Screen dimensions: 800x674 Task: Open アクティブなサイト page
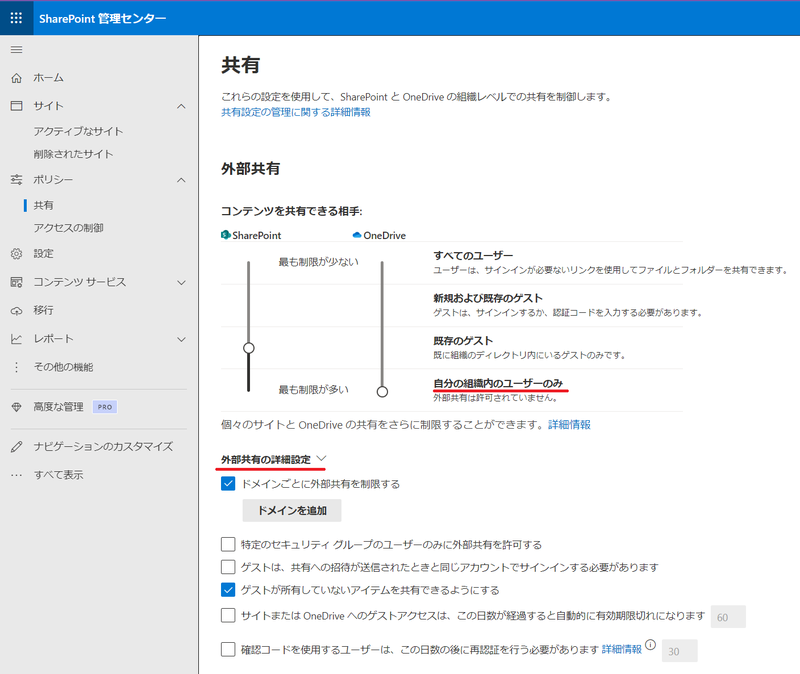78,132
